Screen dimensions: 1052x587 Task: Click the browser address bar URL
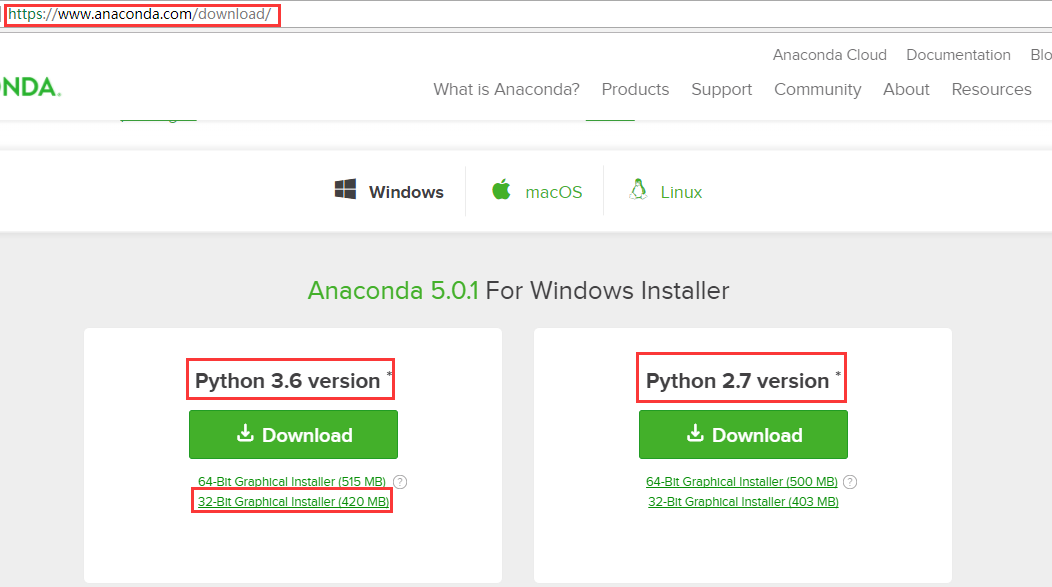140,16
